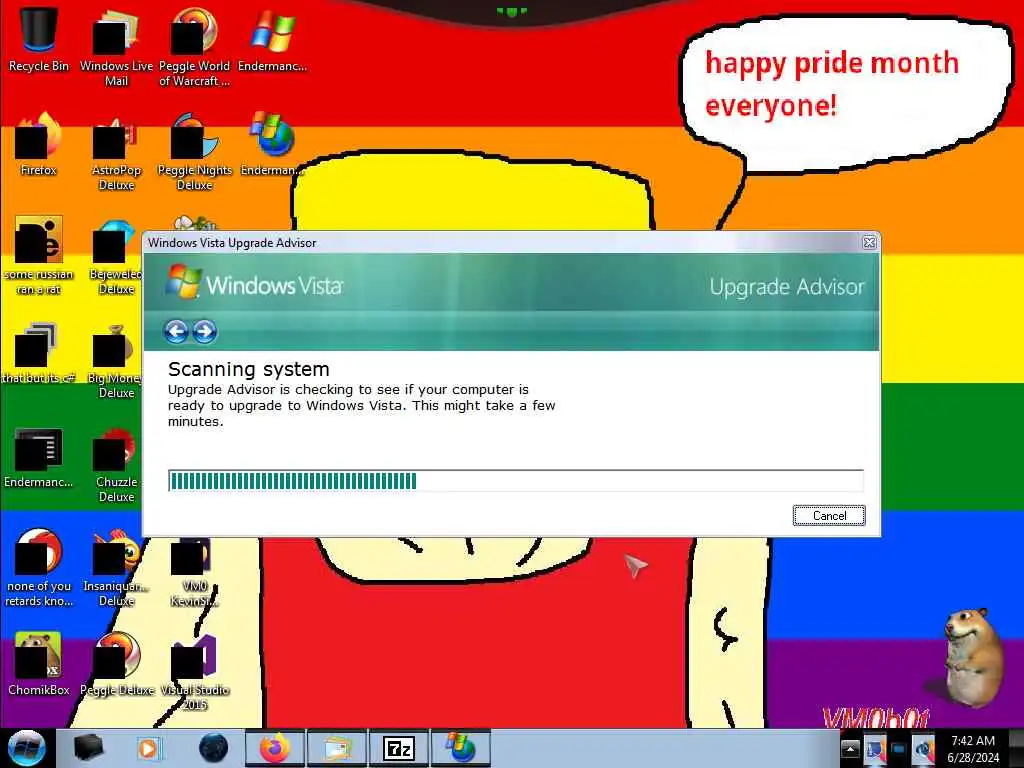The width and height of the screenshot is (1024, 768).
Task: Click the Firefox taskbar button
Action: click(275, 748)
